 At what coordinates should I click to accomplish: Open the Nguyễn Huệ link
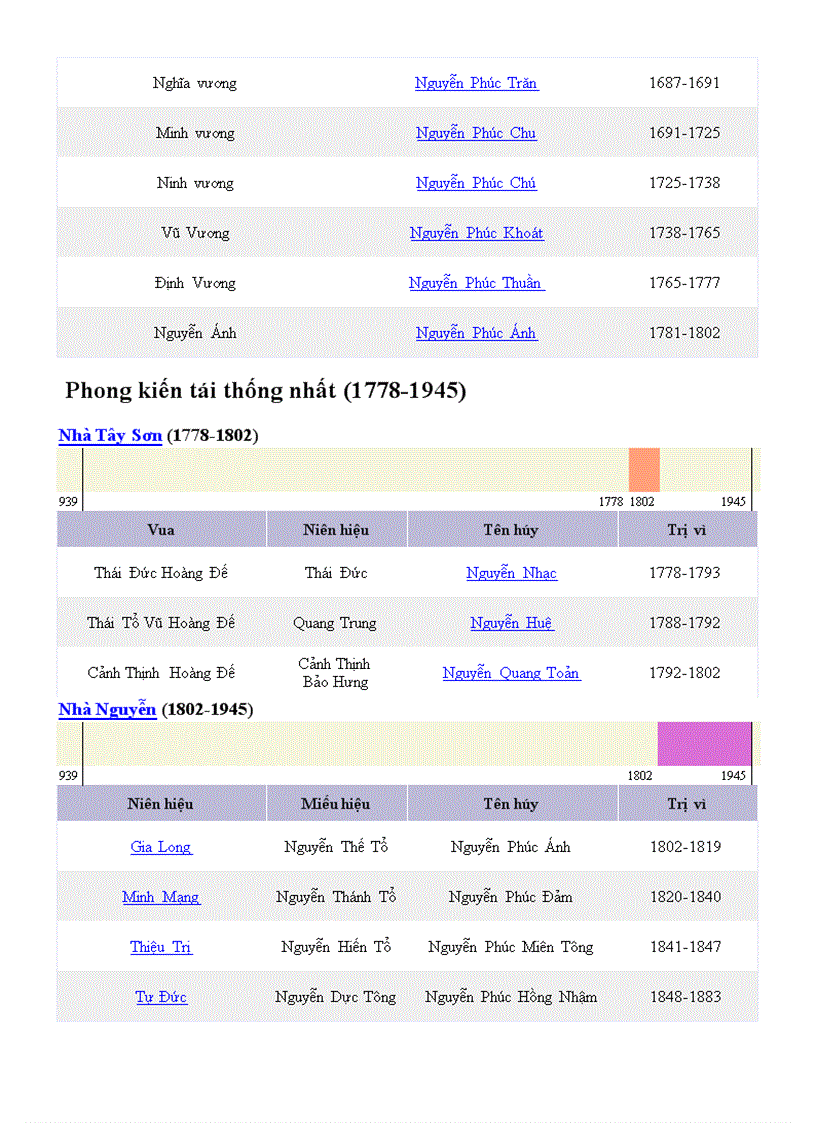(511, 623)
